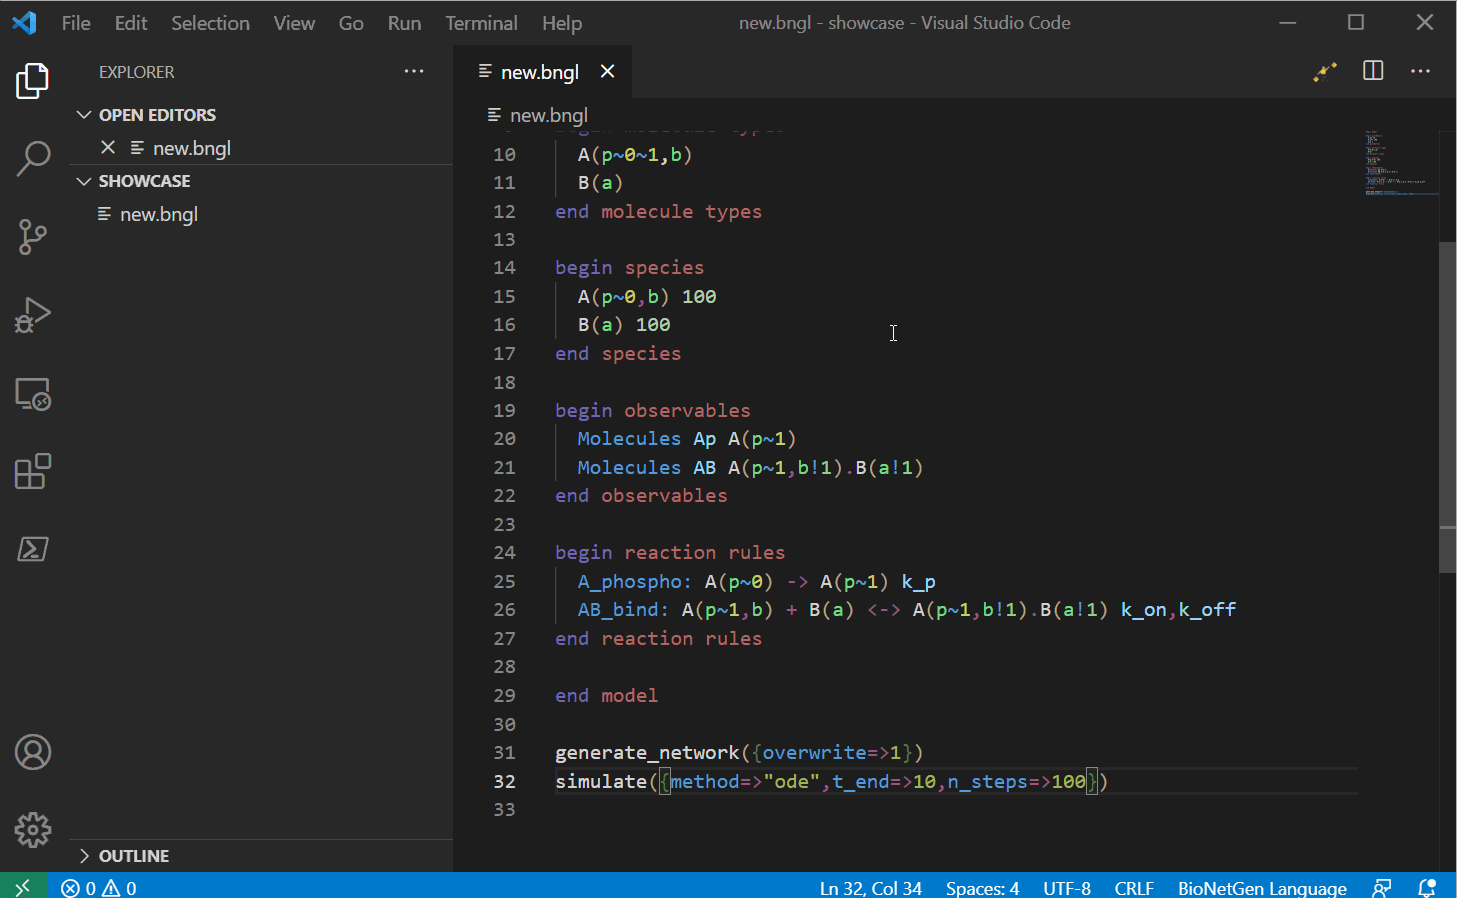Open the Accounts menu icon
The image size is (1457, 898).
[33, 752]
